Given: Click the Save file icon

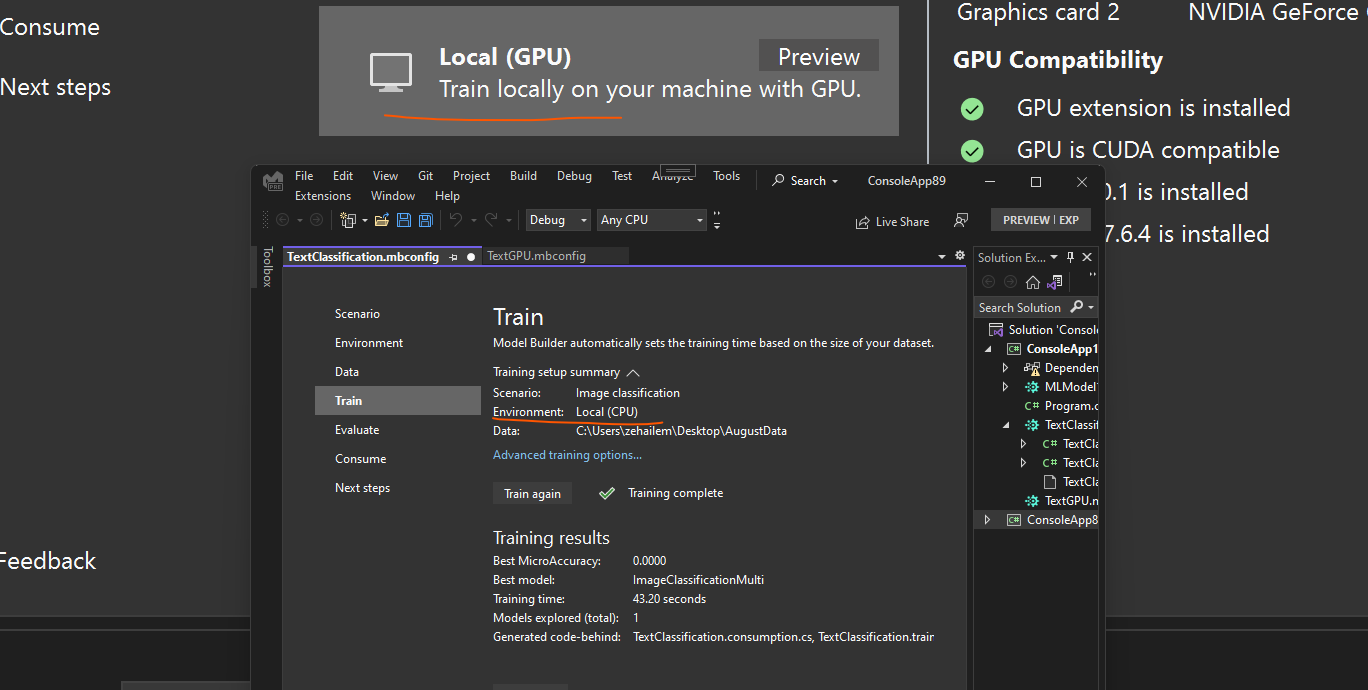Looking at the screenshot, I should click(x=404, y=220).
